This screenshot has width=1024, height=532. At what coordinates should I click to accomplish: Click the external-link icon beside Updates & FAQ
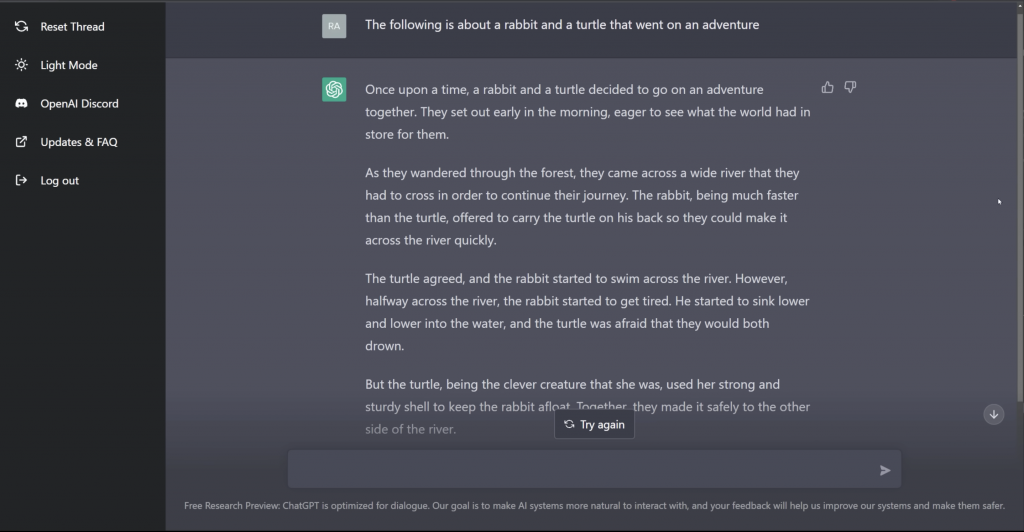[x=21, y=142]
